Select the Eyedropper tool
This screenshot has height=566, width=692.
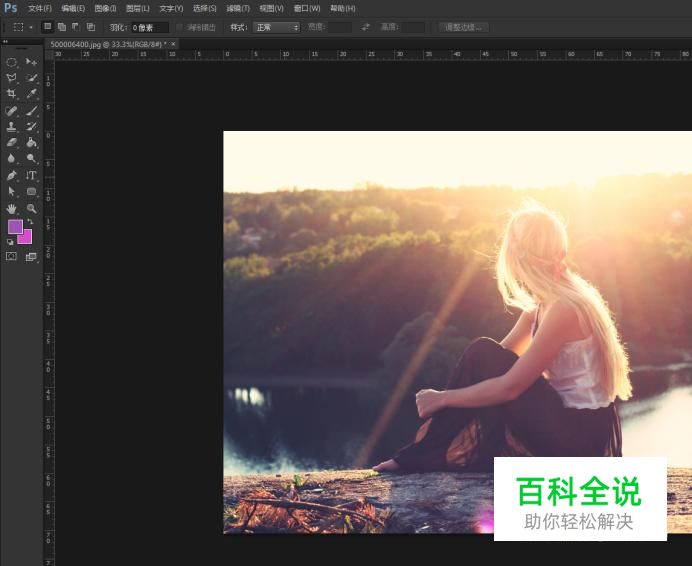31,94
